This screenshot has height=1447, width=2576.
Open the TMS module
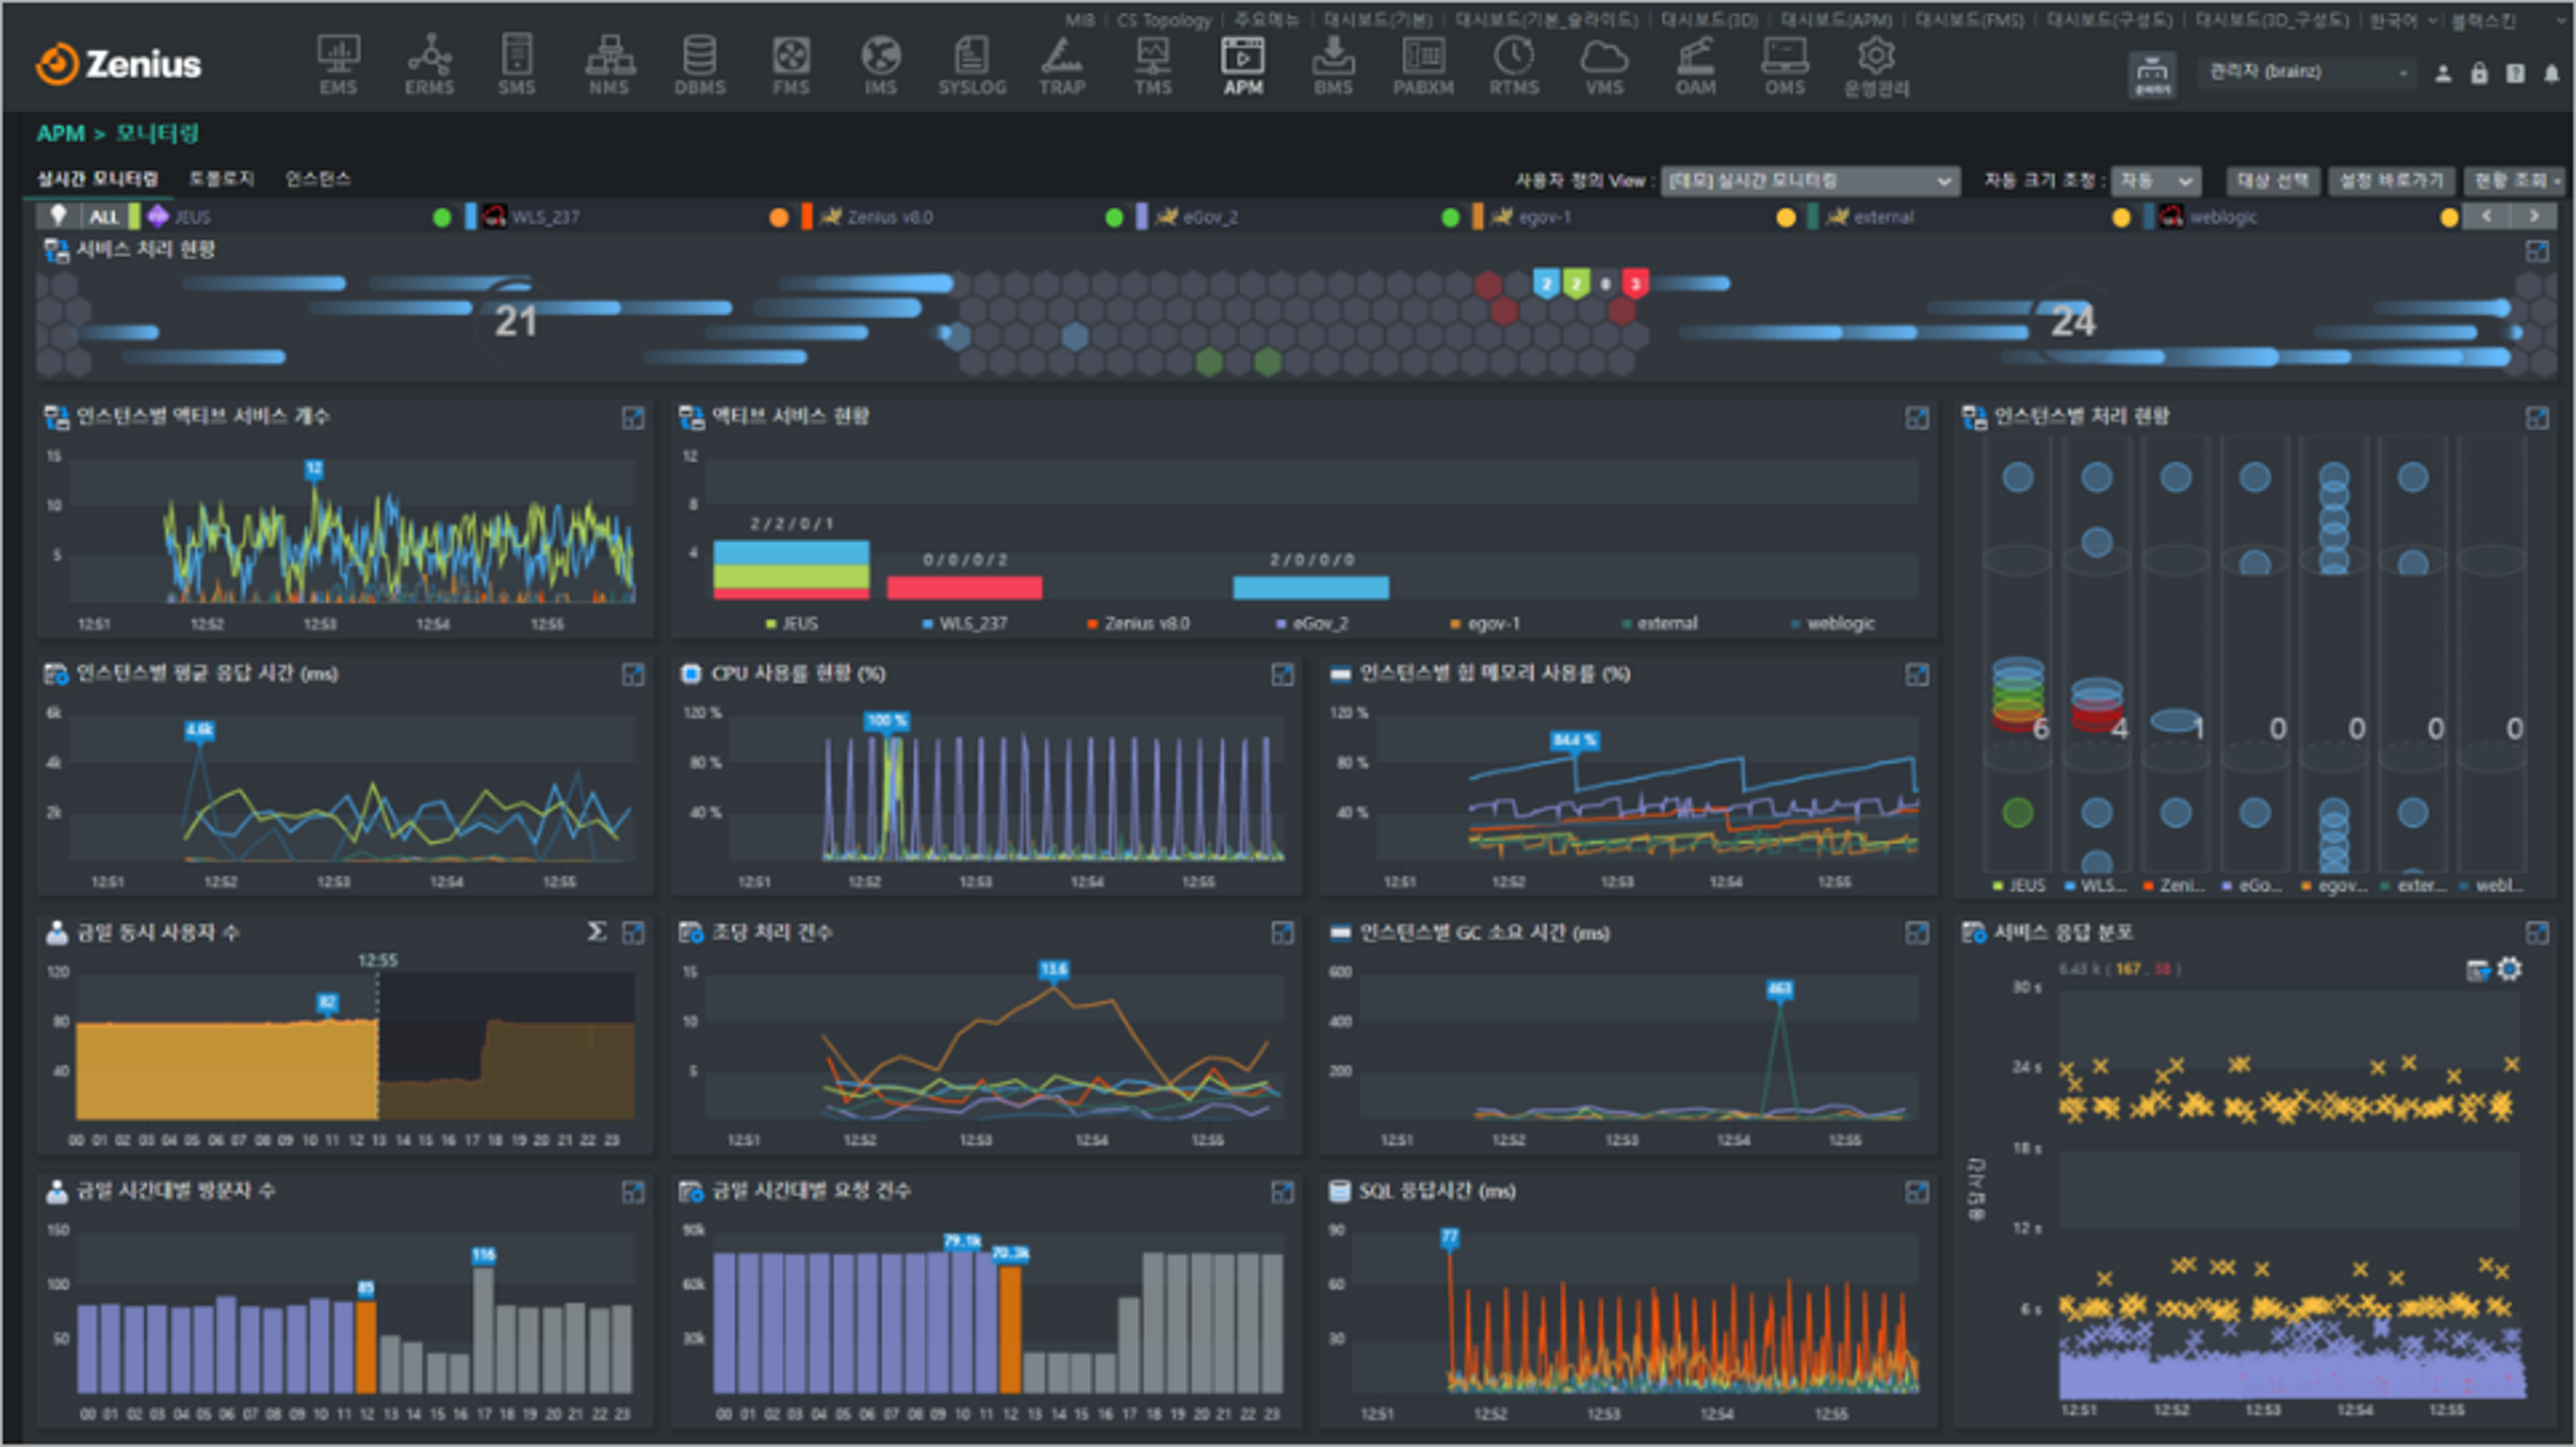pos(1153,65)
